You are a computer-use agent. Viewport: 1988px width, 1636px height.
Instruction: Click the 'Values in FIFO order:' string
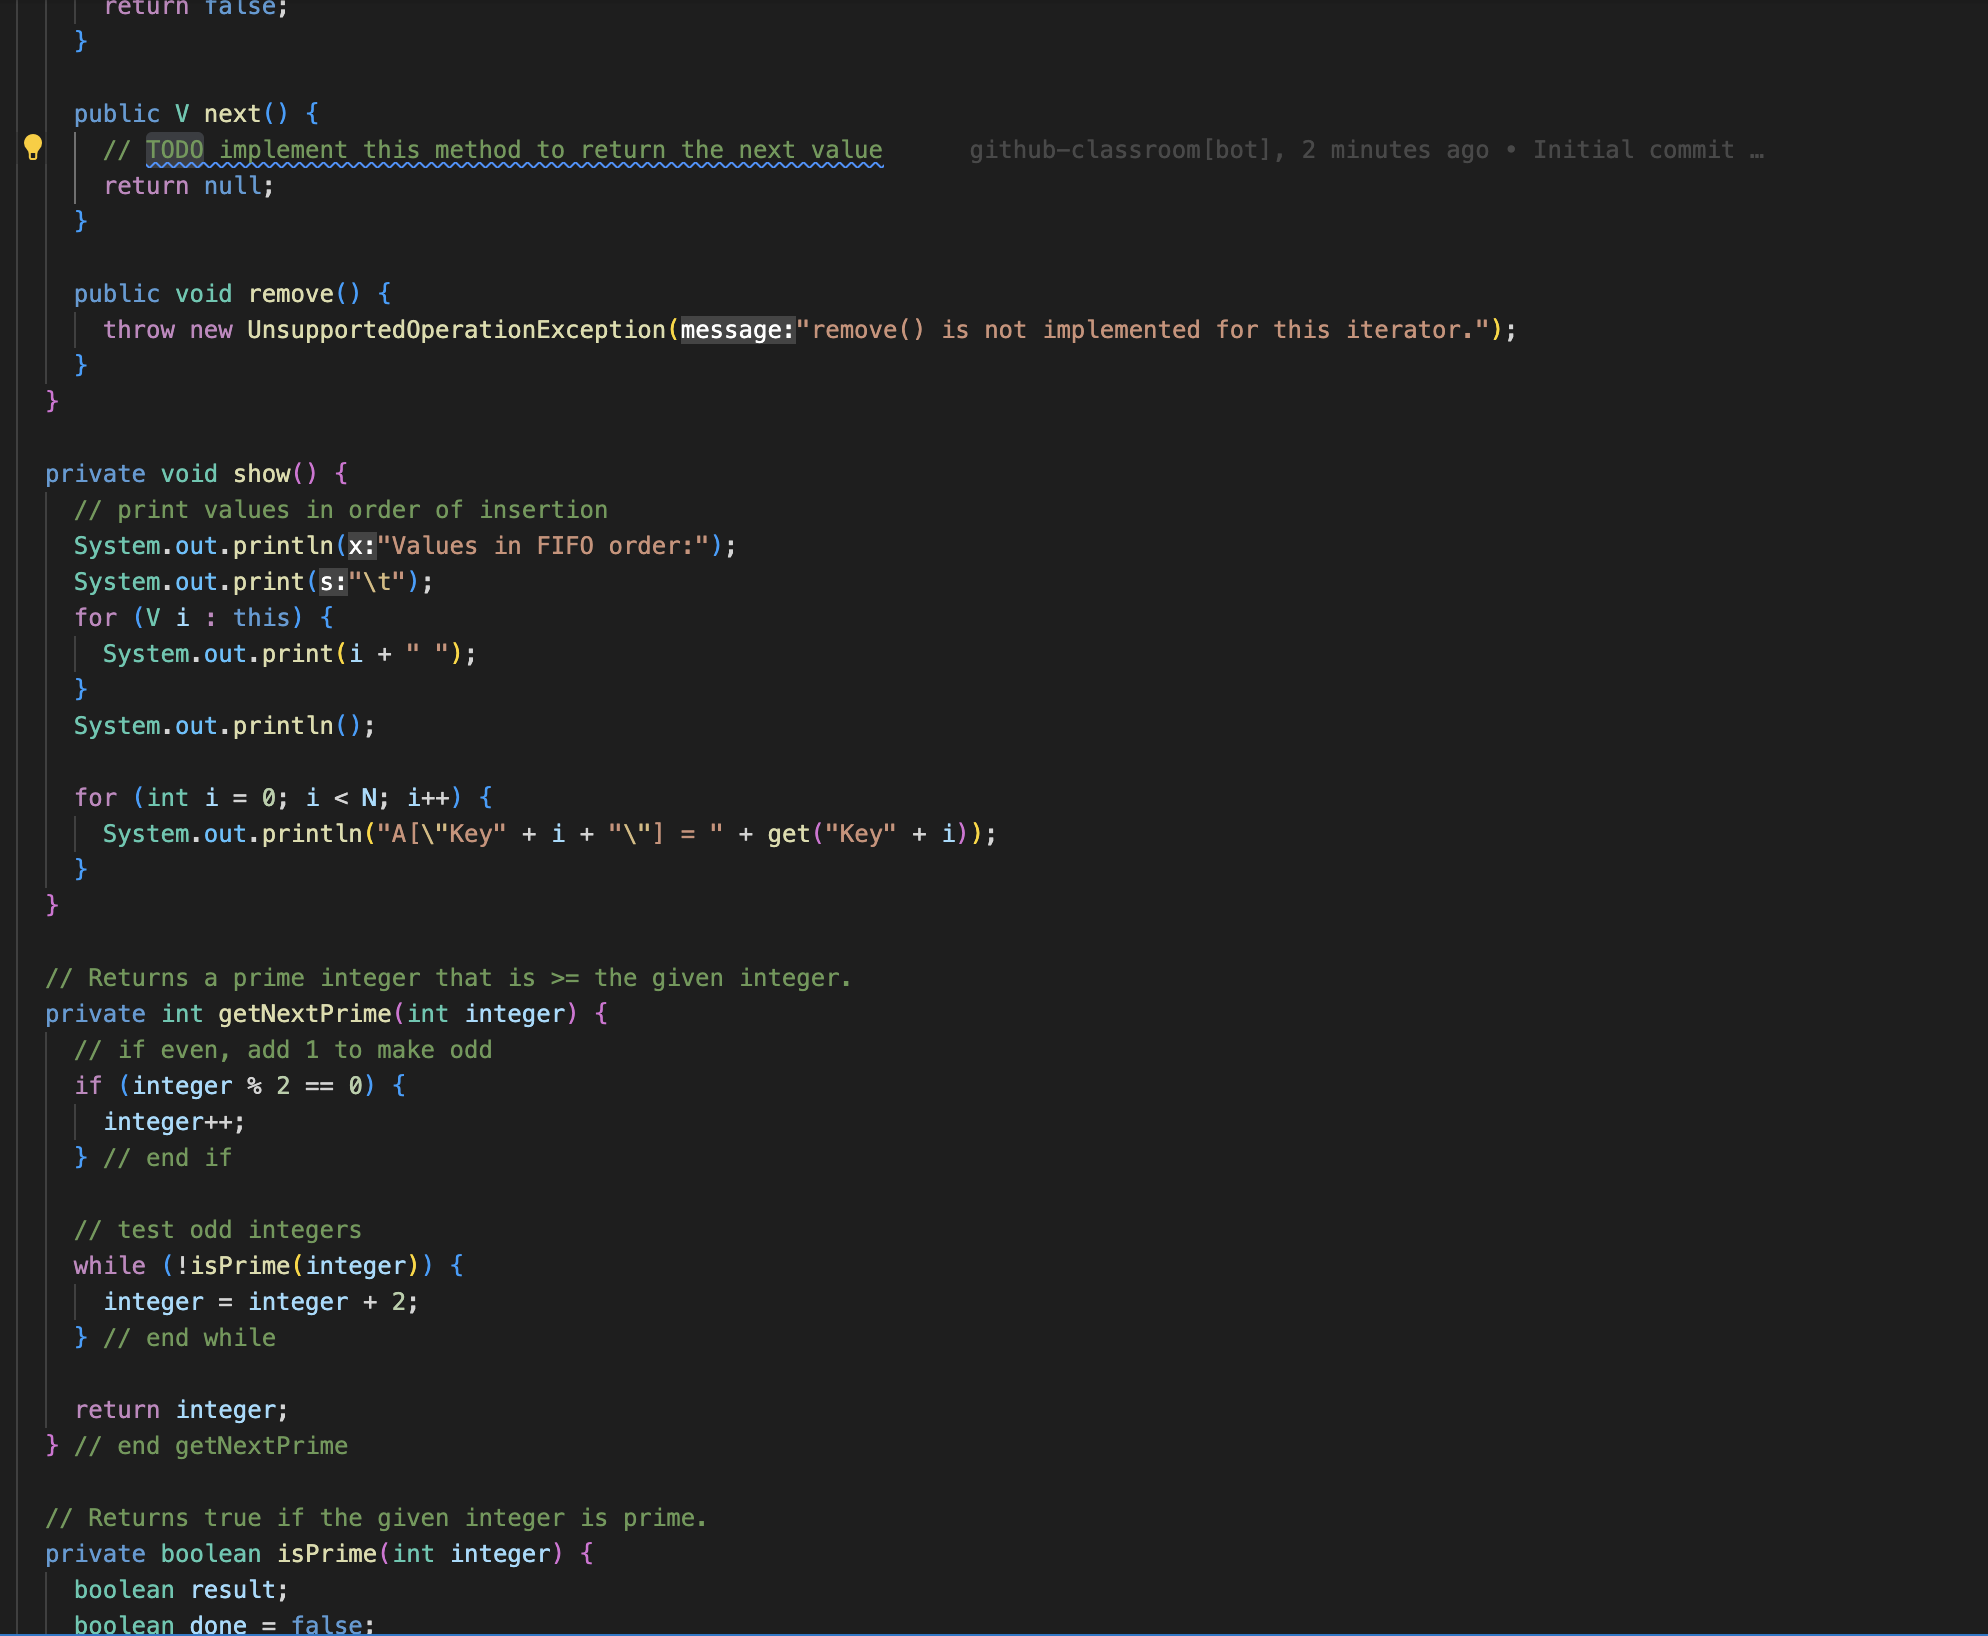(x=542, y=546)
